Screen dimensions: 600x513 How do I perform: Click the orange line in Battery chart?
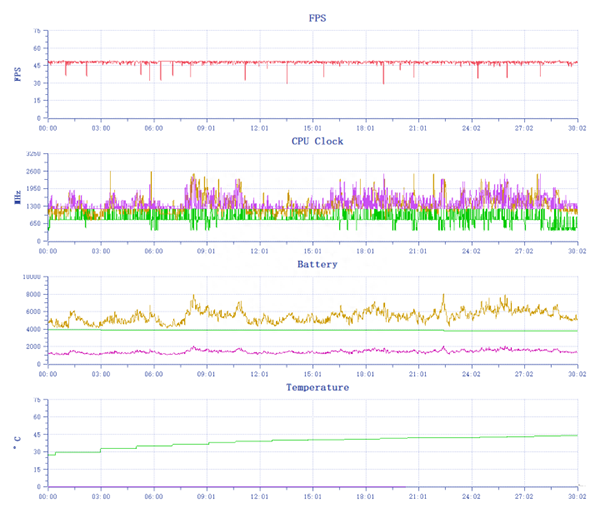coord(300,317)
